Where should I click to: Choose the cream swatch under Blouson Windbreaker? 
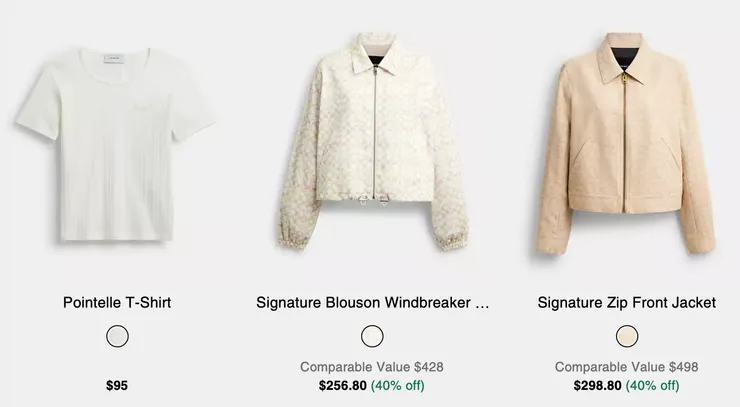(372, 336)
